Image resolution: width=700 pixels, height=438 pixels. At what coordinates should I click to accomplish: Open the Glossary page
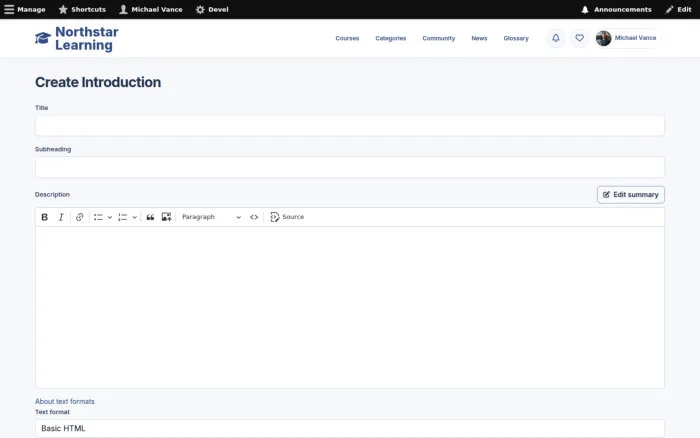point(516,38)
